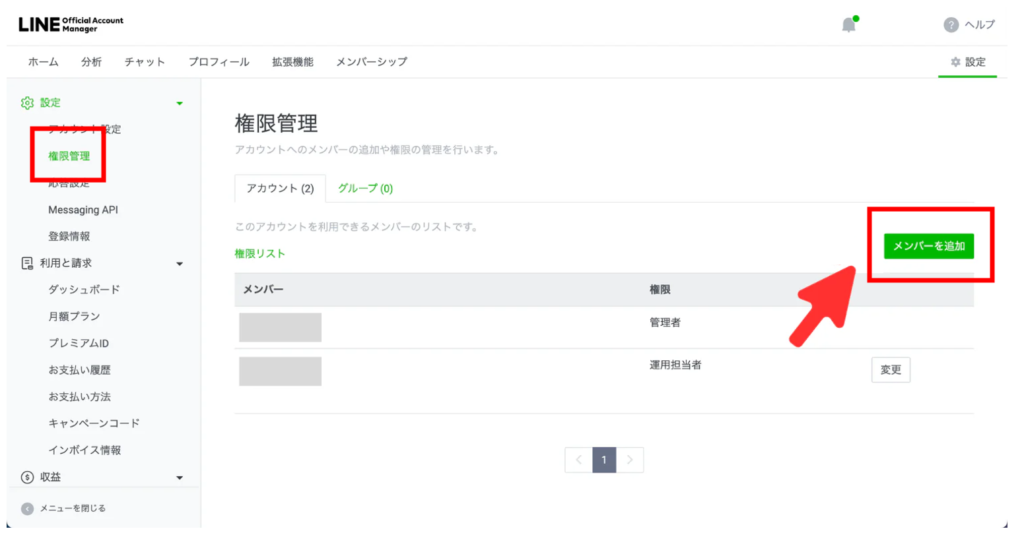Collapse the 設定 sidebar section arrow
The image size is (1024, 533).
pyautogui.click(x=179, y=103)
